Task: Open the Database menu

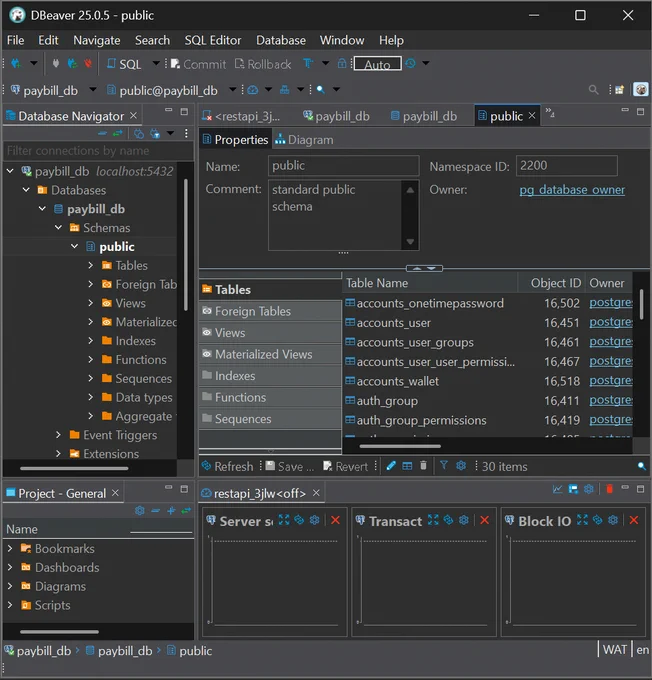Action: [281, 40]
